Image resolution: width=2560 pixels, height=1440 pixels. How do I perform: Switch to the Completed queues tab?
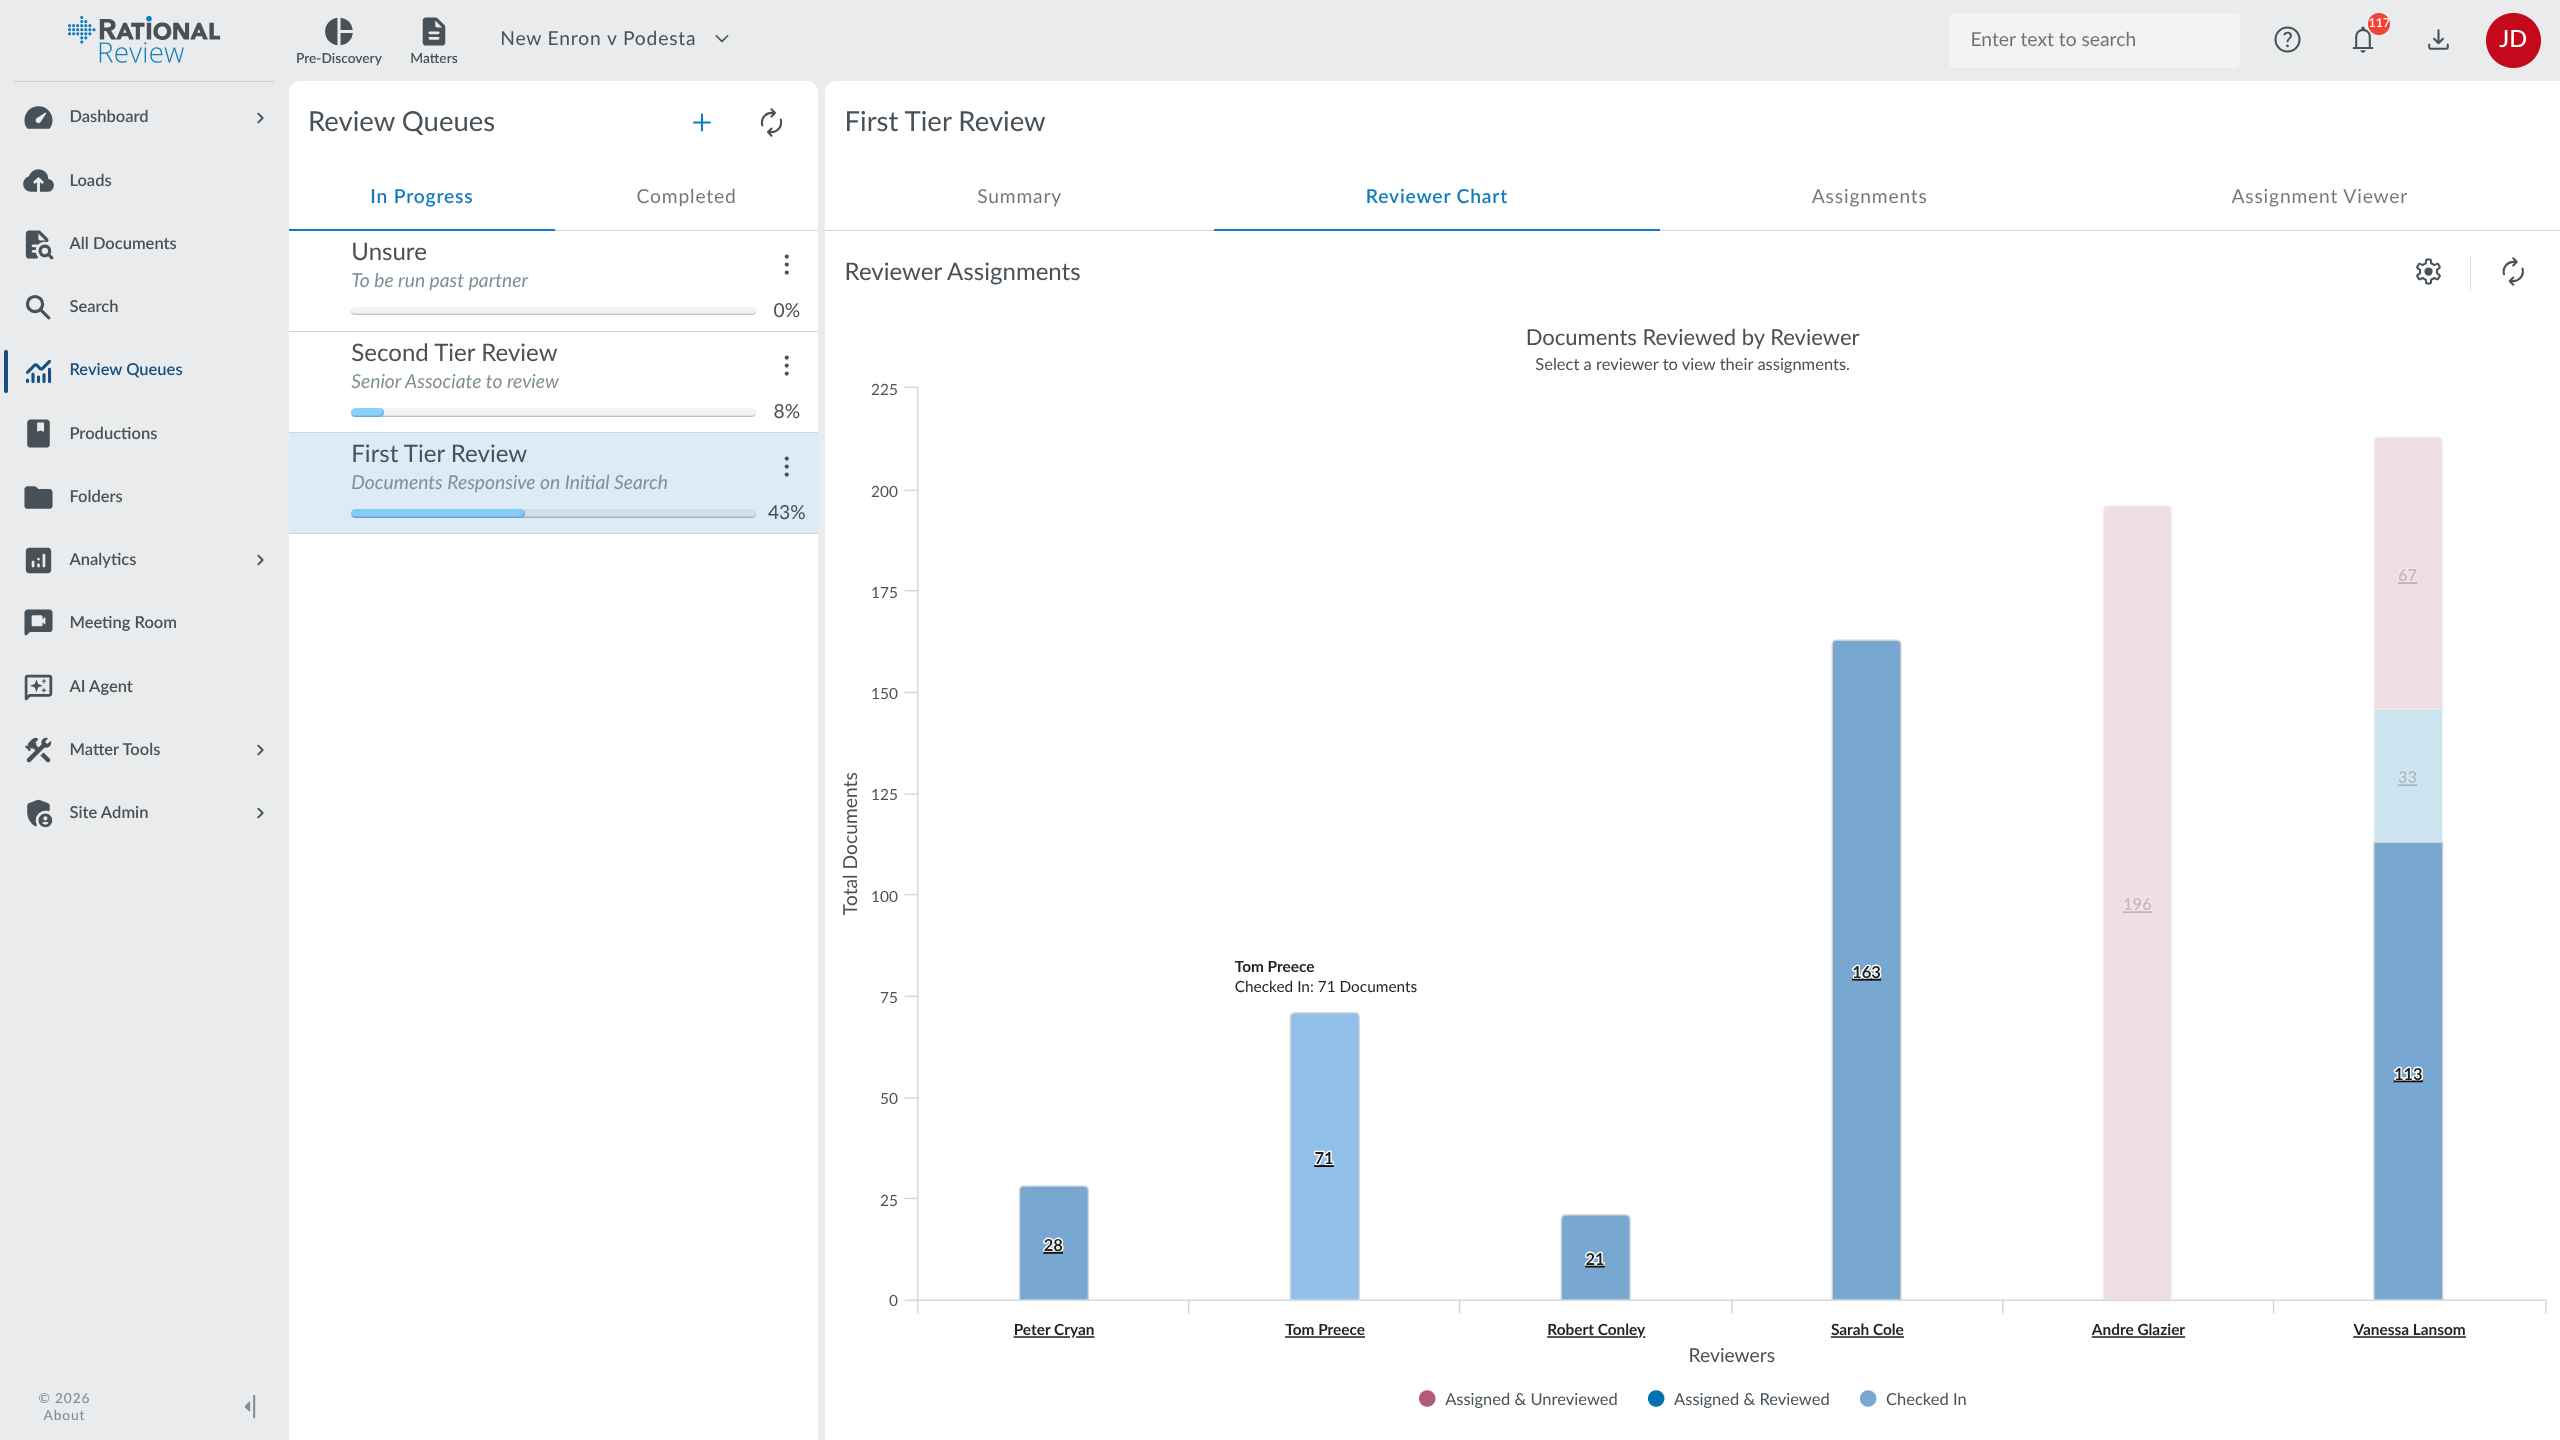pos(685,197)
